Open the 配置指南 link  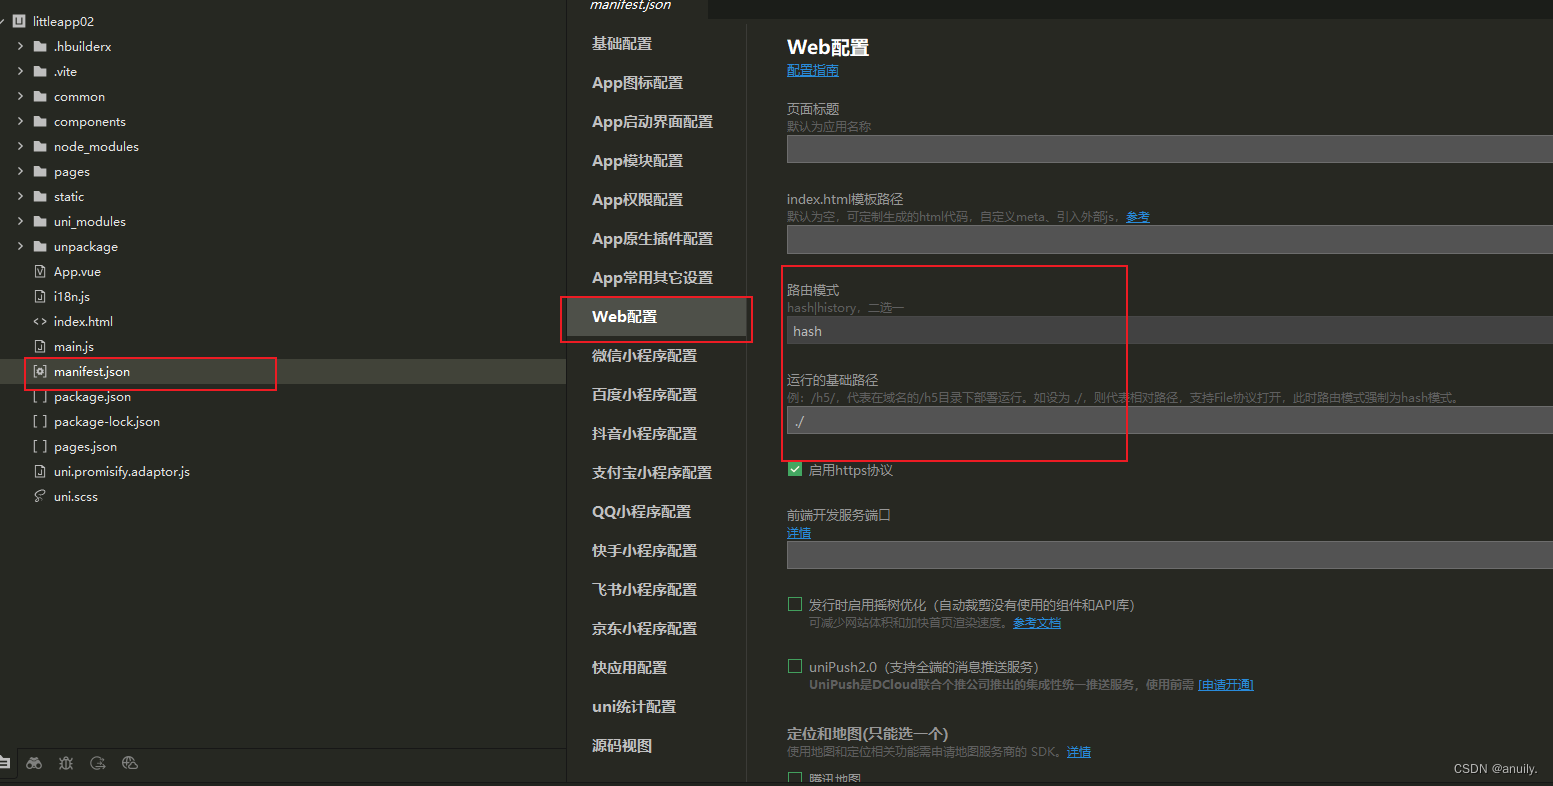tap(813, 70)
